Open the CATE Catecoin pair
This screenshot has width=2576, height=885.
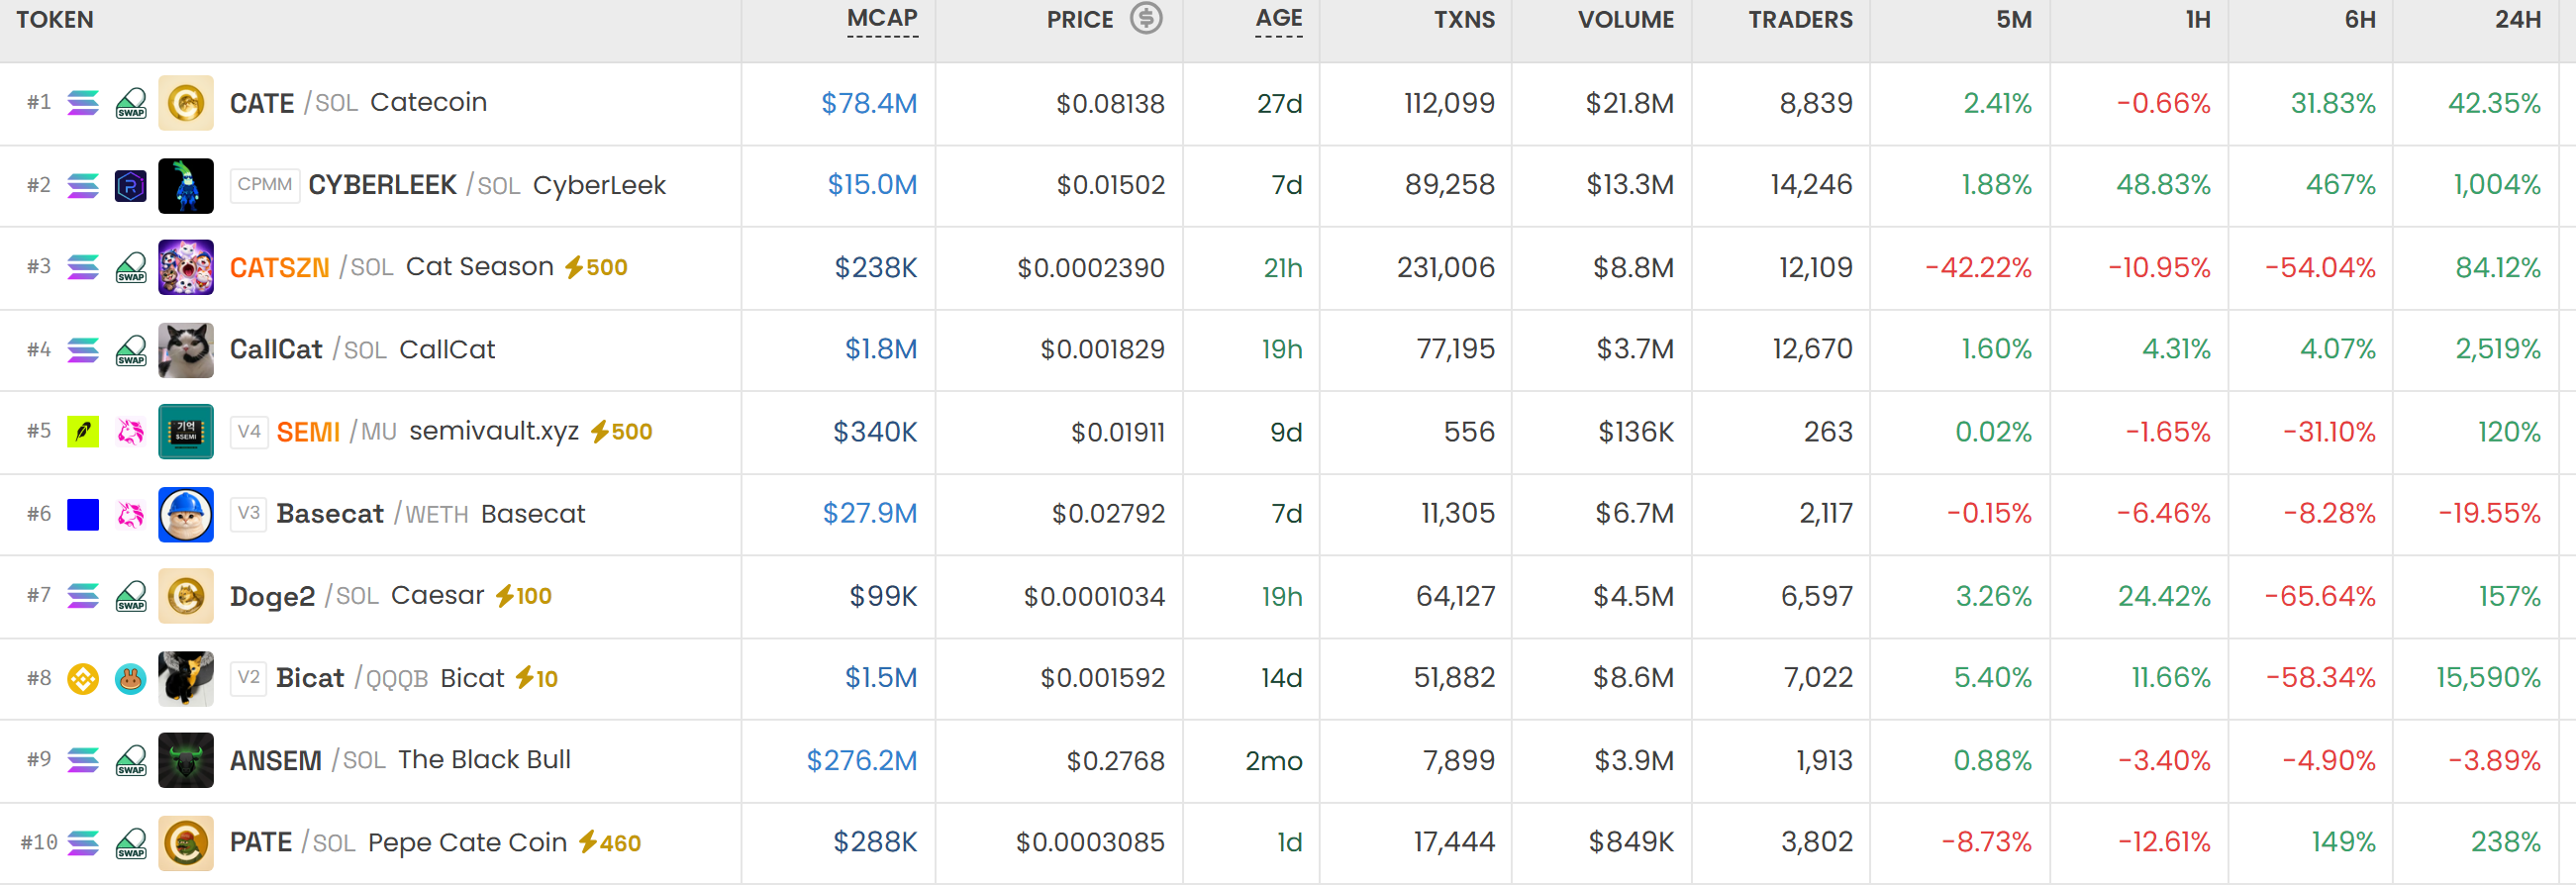[x=358, y=103]
